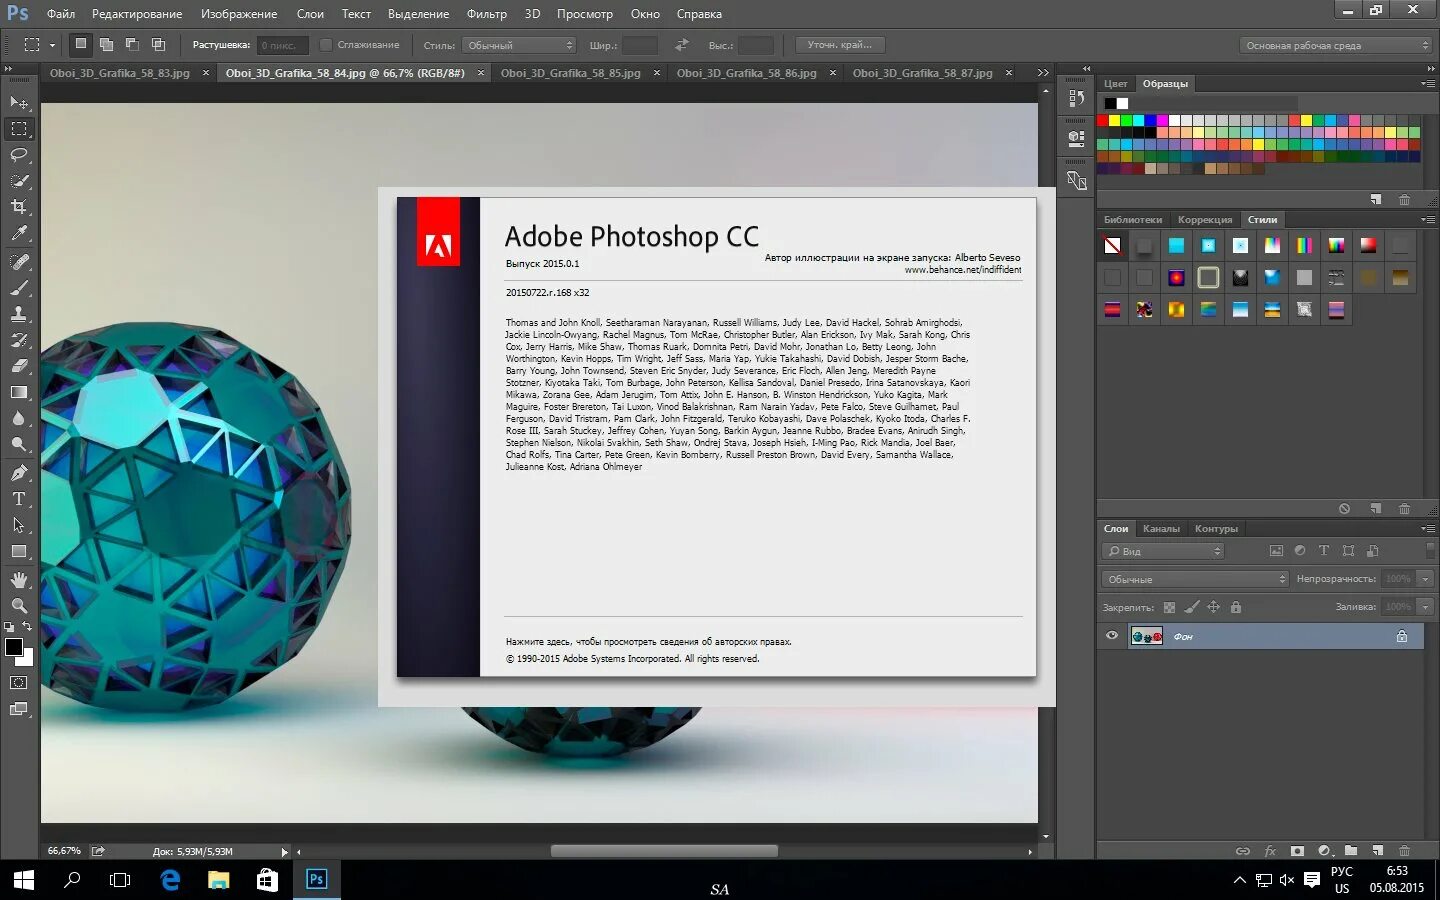Toggle visibility of Фон layer
1440x900 pixels.
(1112, 636)
